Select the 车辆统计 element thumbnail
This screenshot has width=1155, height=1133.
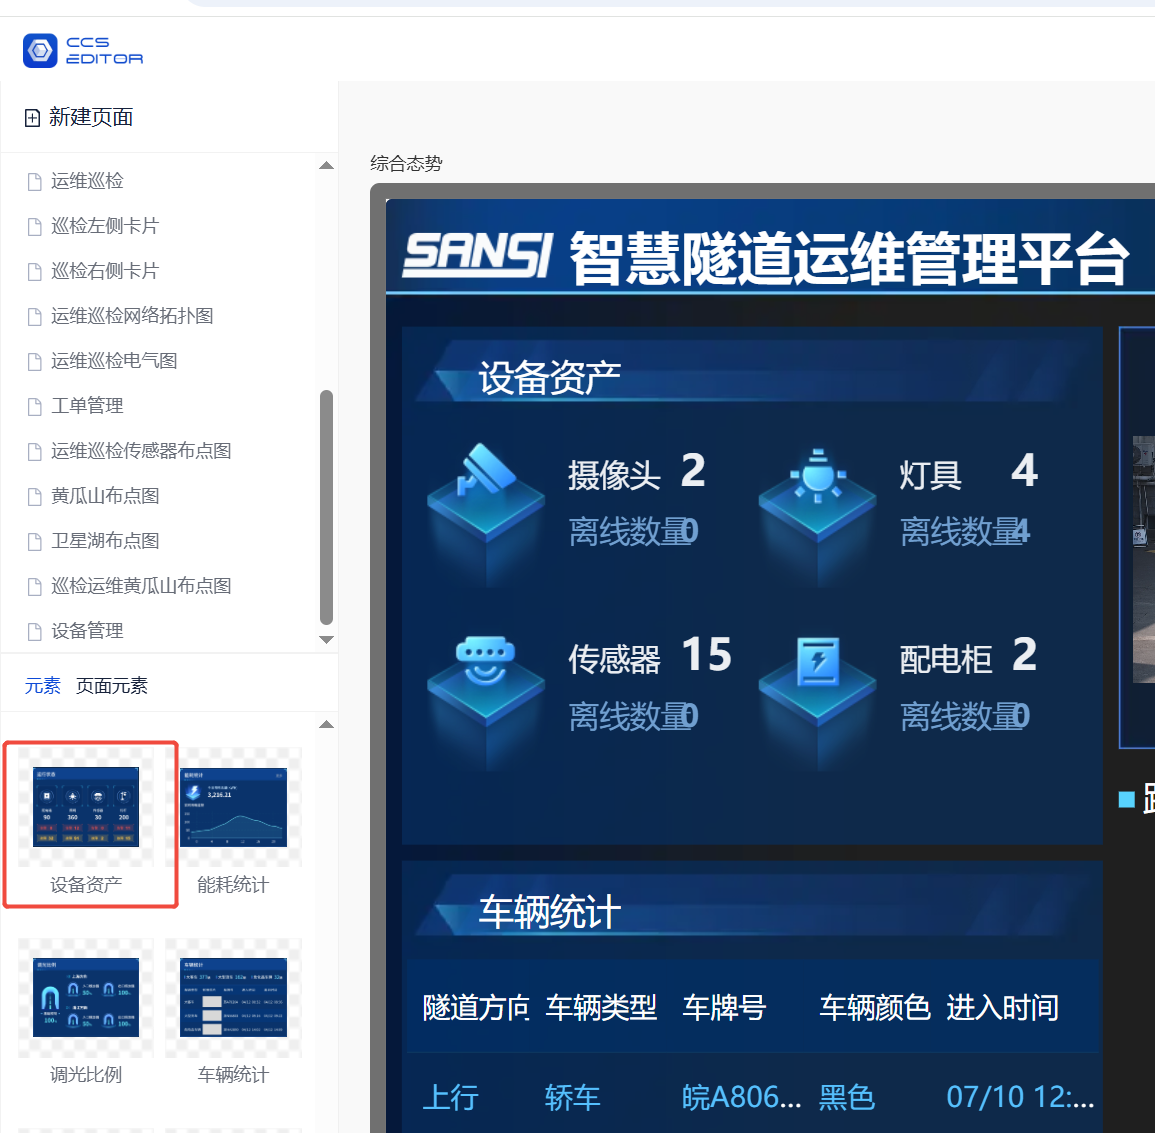click(x=234, y=998)
